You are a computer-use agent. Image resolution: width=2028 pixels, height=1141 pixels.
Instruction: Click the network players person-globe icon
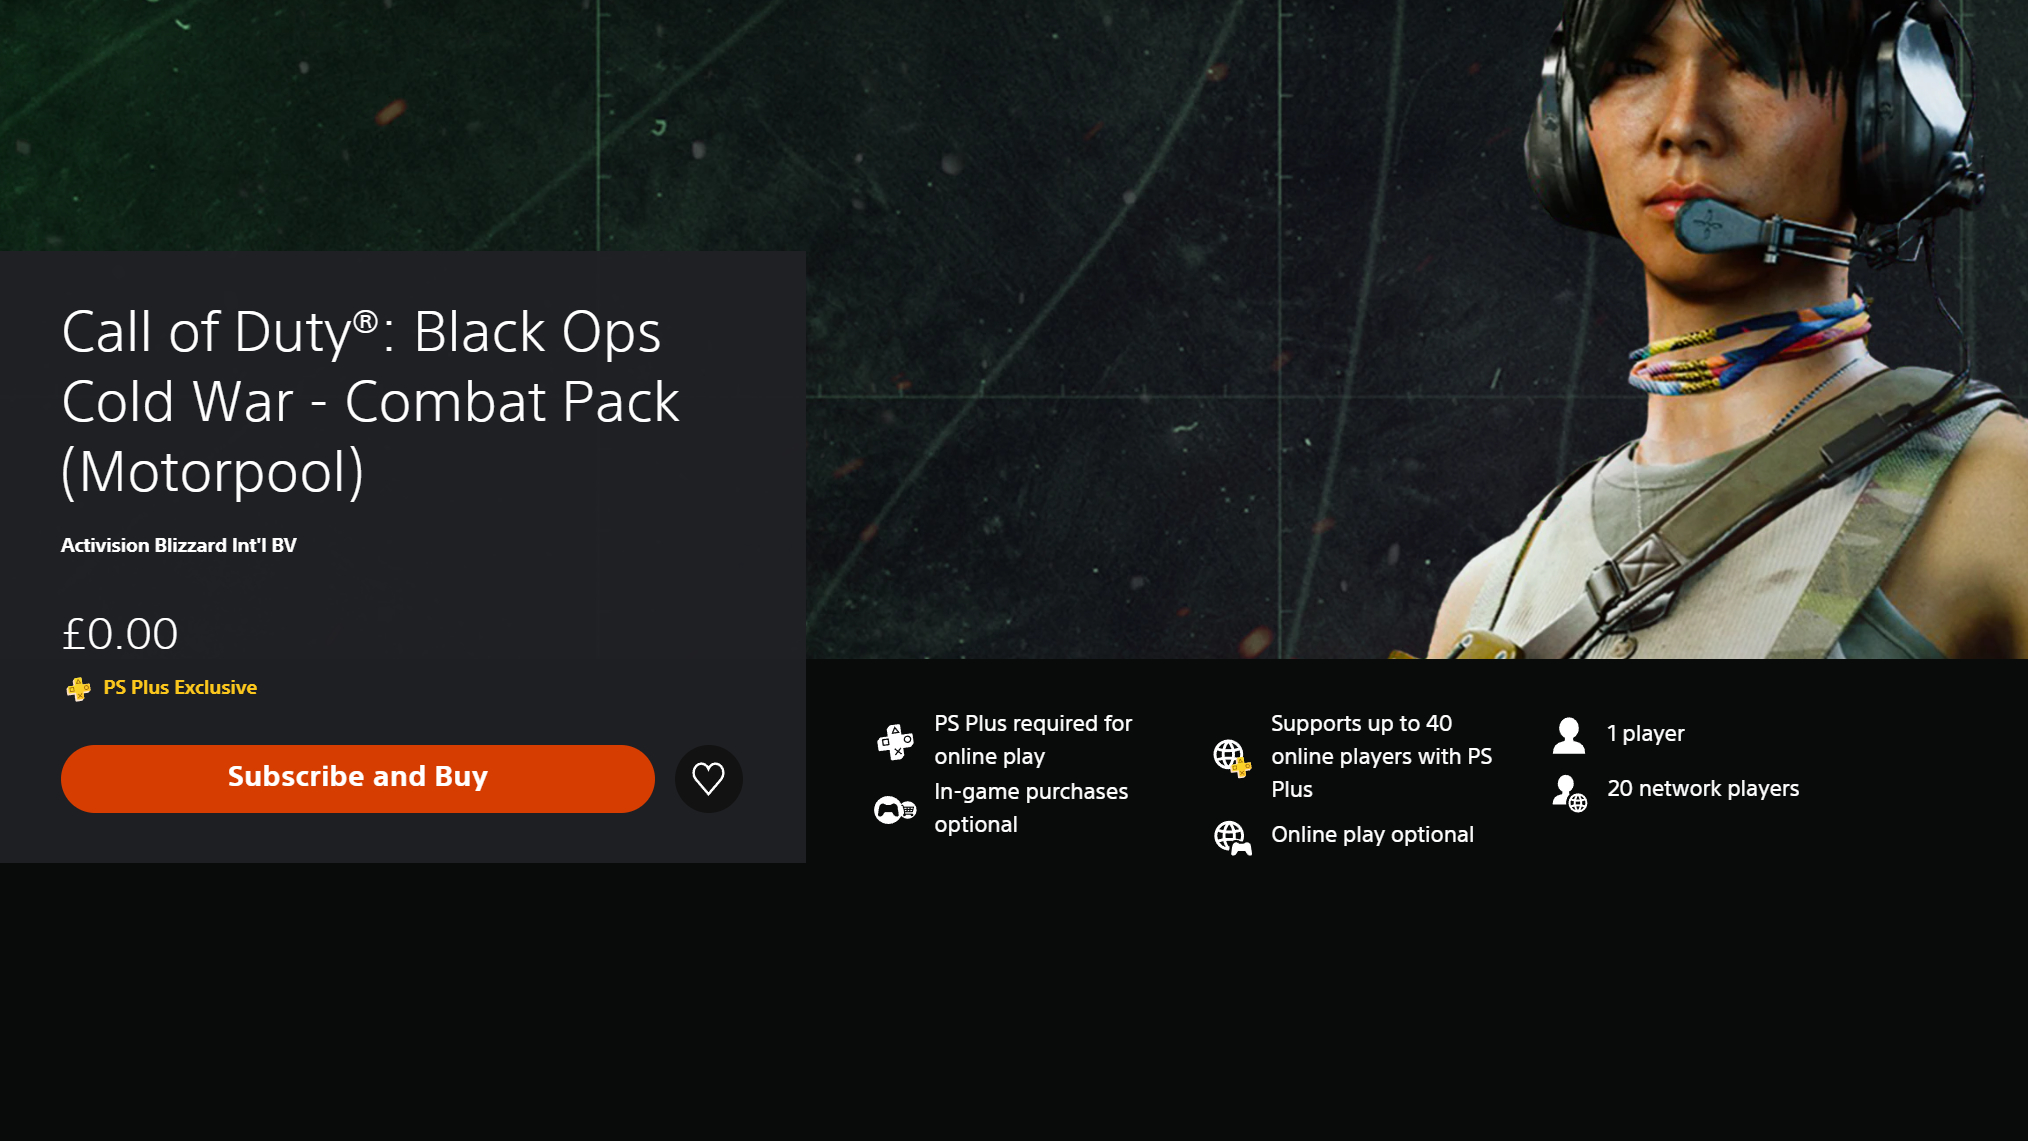pos(1569,793)
